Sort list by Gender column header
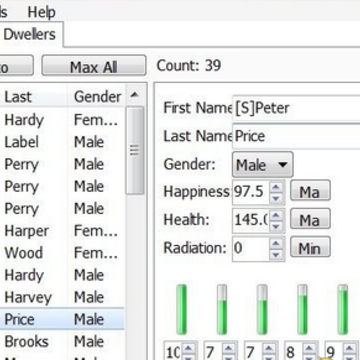This screenshot has height=360, width=360. (97, 97)
